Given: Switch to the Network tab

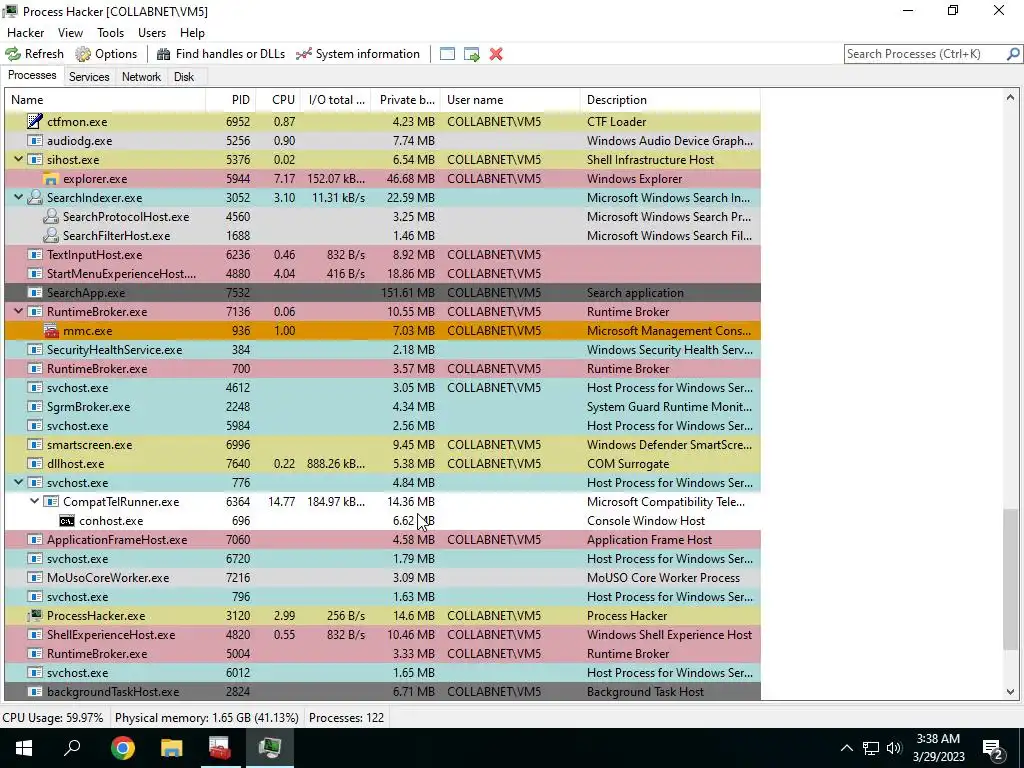Looking at the screenshot, I should 141,76.
